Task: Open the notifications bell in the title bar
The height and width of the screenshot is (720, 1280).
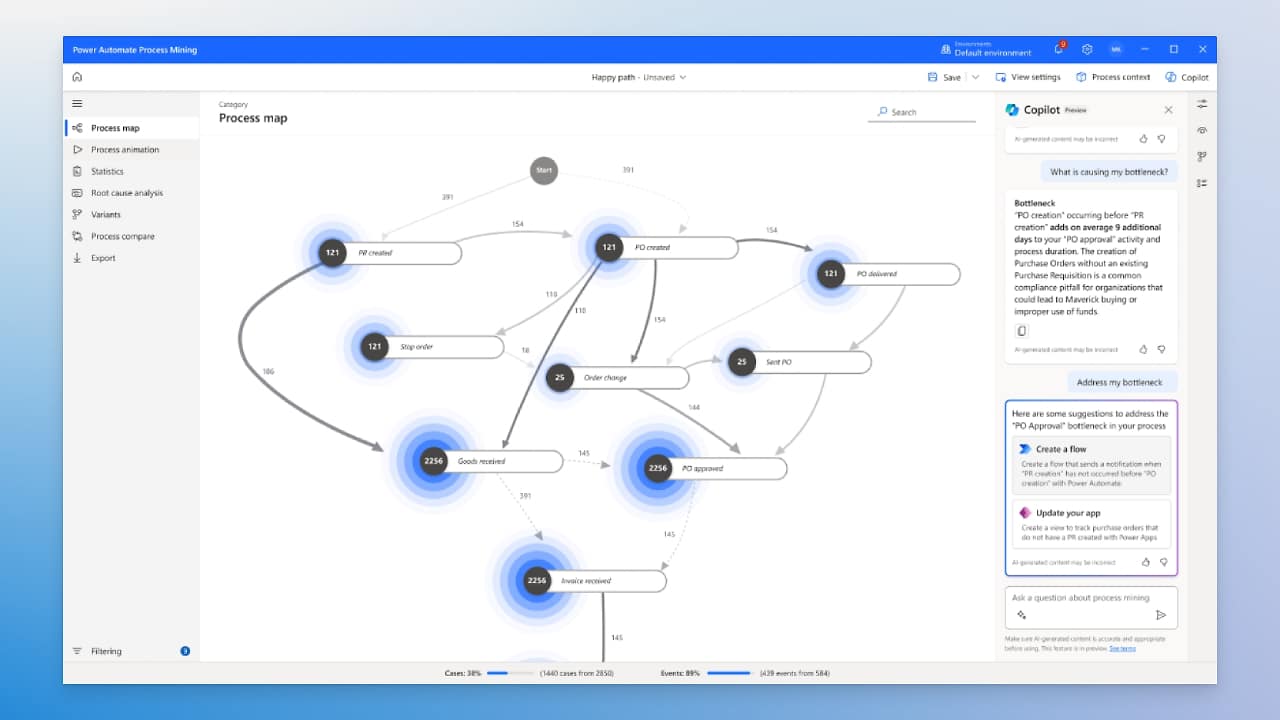Action: (1059, 49)
